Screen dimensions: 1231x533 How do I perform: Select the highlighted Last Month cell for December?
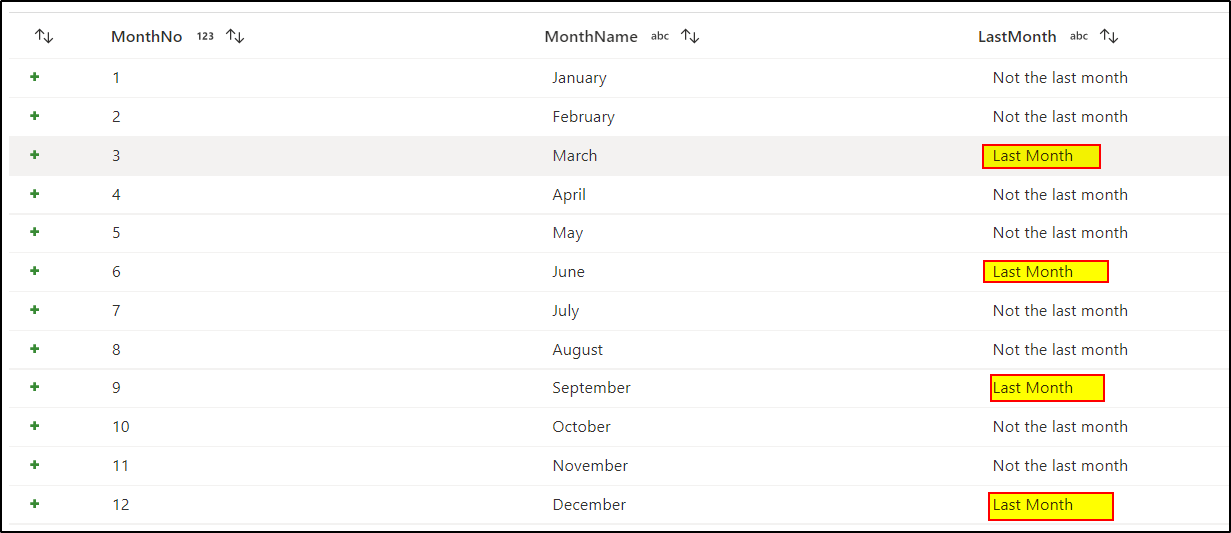click(1051, 505)
